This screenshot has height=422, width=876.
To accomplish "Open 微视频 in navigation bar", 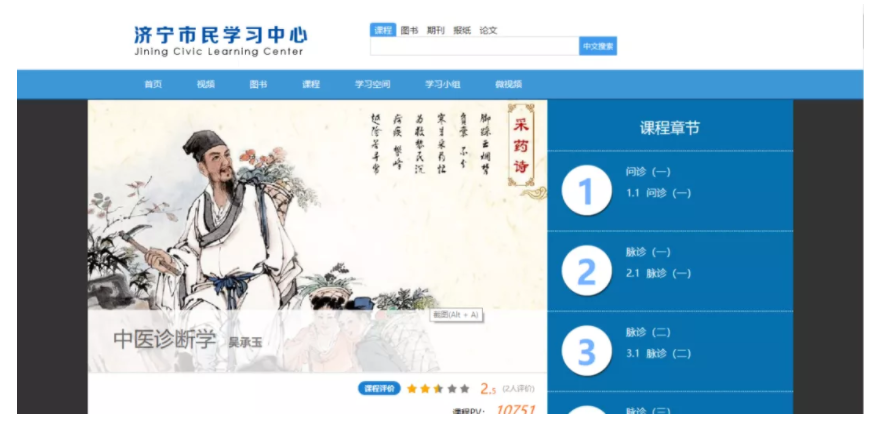I will [508, 84].
